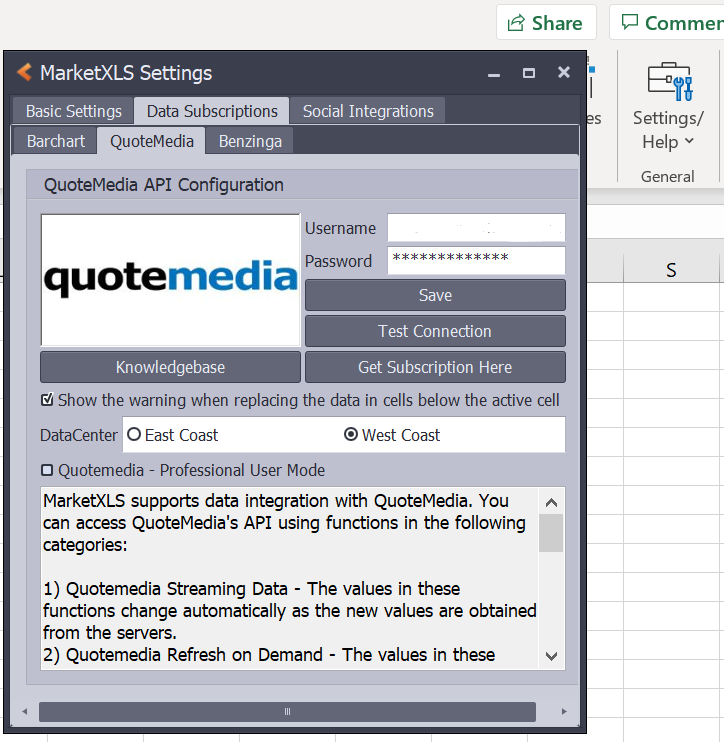This screenshot has height=742, width=724.
Task: Enable Quotemedia Professional User Mode checkbox
Action: pos(47,470)
